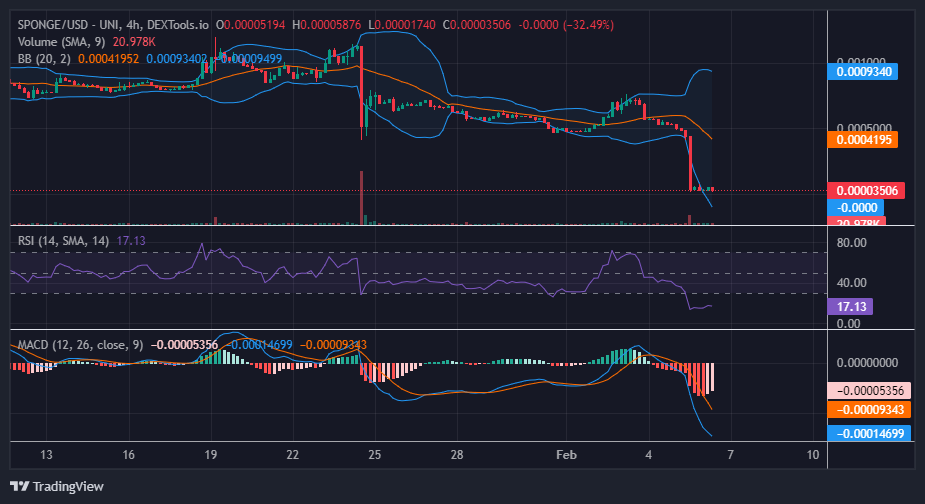Click the MACD value -0.00005356 in legend
Screen dimensions: 925x504
tap(184, 345)
